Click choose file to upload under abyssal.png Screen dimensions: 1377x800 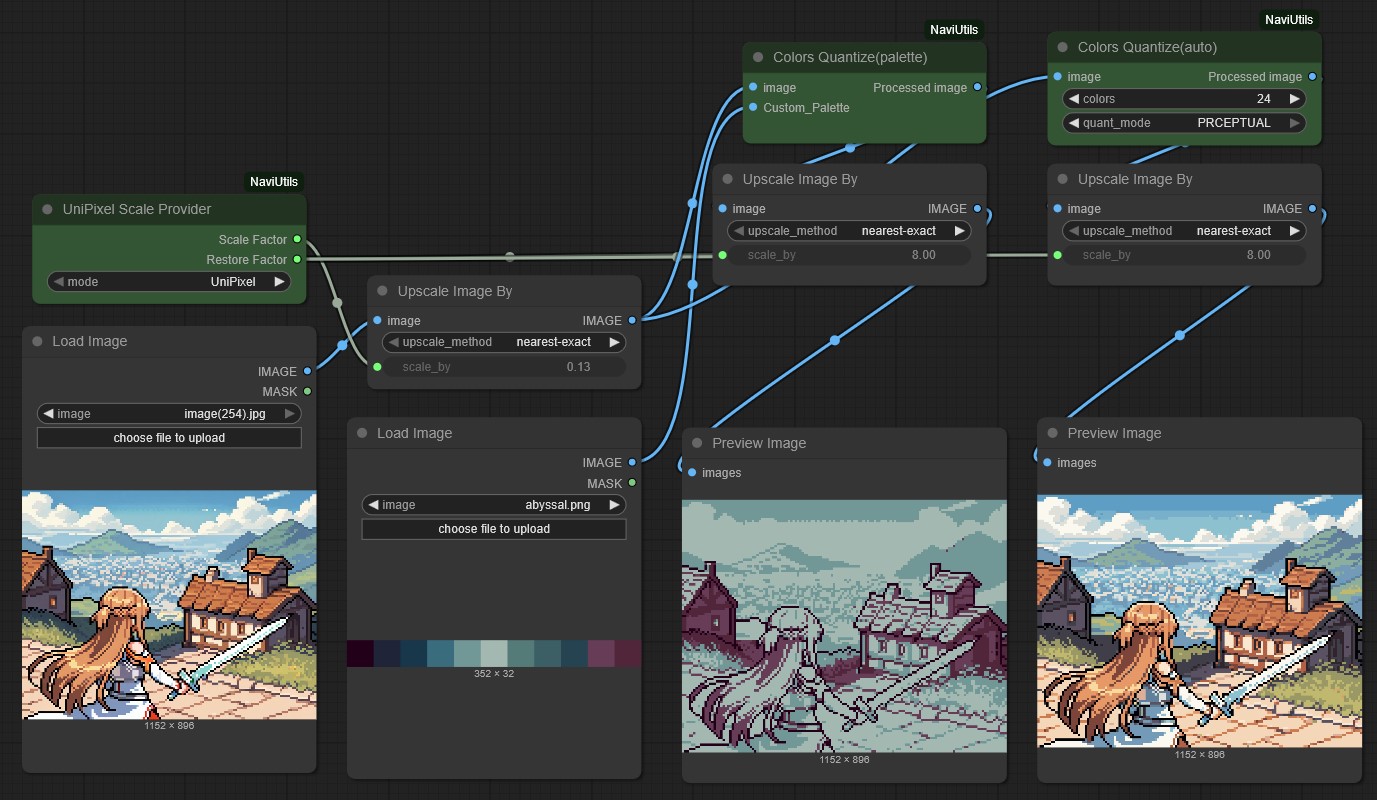(x=494, y=529)
